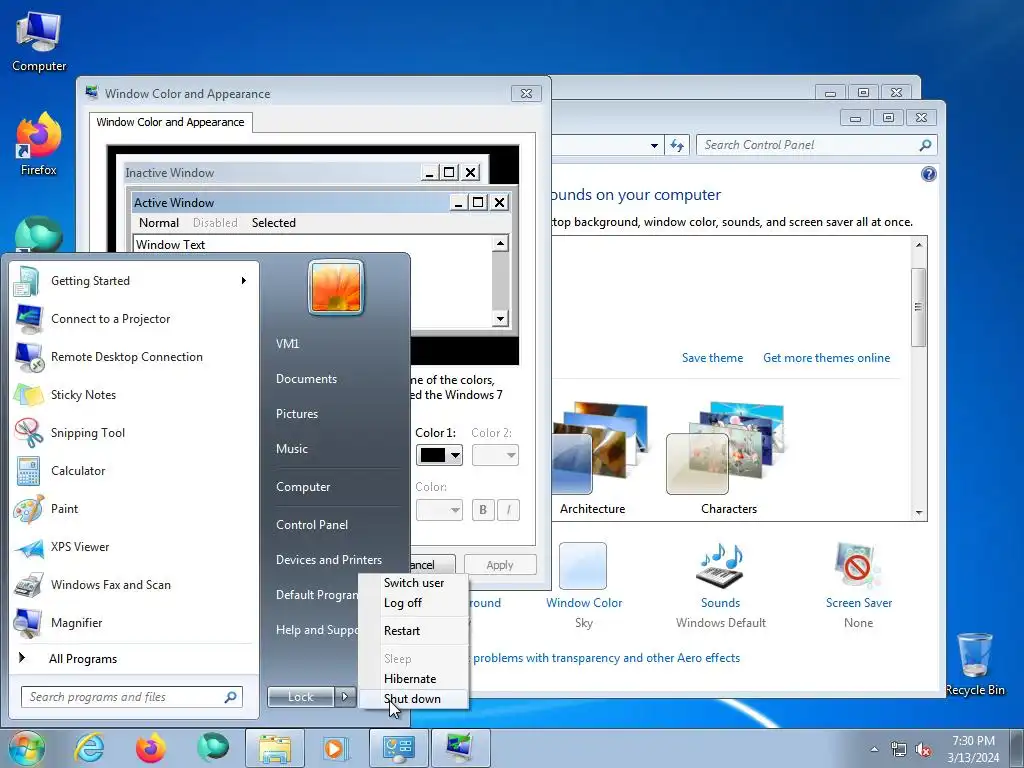Viewport: 1024px width, 768px height.
Task: Expand the Getting Started submenu arrow
Action: [x=244, y=281]
